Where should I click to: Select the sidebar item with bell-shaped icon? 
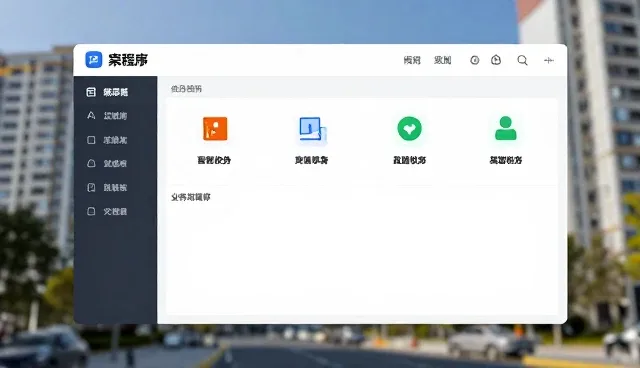[116, 164]
